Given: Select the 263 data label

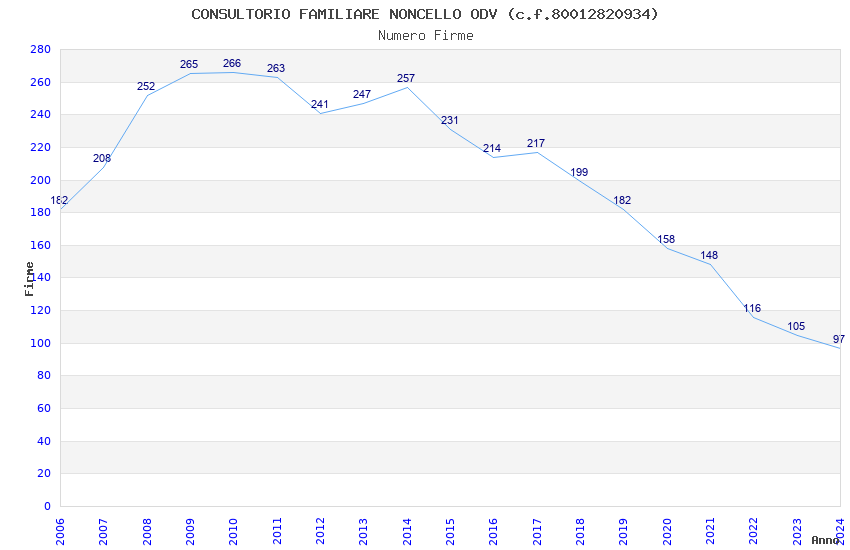Looking at the screenshot, I should tap(276, 68).
